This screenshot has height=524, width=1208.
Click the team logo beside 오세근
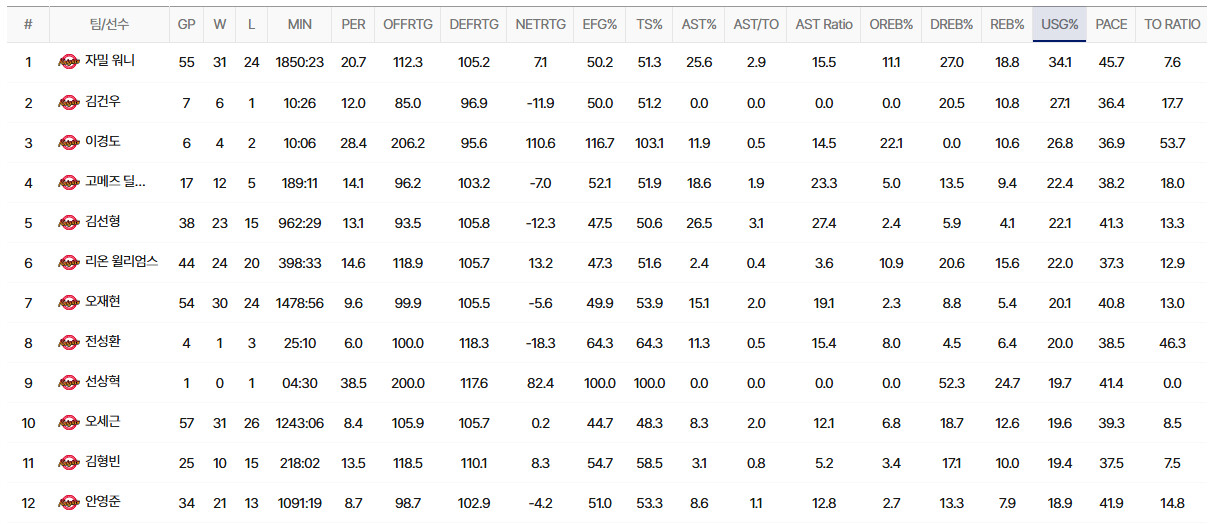[x=68, y=422]
